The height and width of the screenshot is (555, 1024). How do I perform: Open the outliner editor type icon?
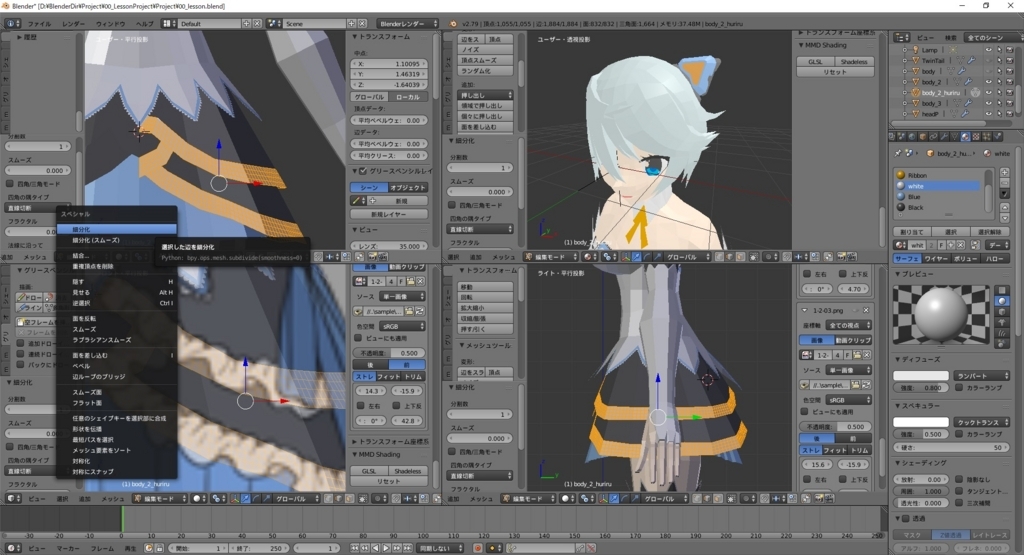tap(901, 37)
